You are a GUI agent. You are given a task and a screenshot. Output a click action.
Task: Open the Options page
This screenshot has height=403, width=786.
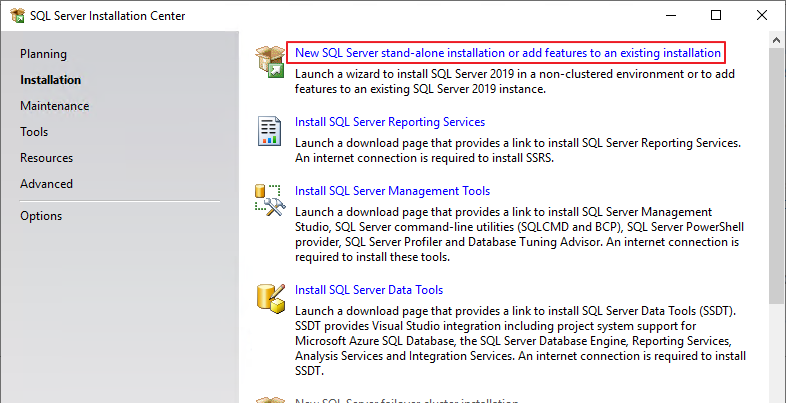pos(41,216)
